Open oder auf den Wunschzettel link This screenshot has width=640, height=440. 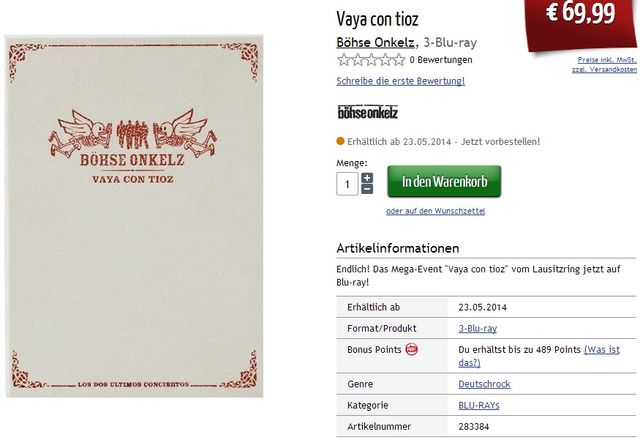point(436,211)
